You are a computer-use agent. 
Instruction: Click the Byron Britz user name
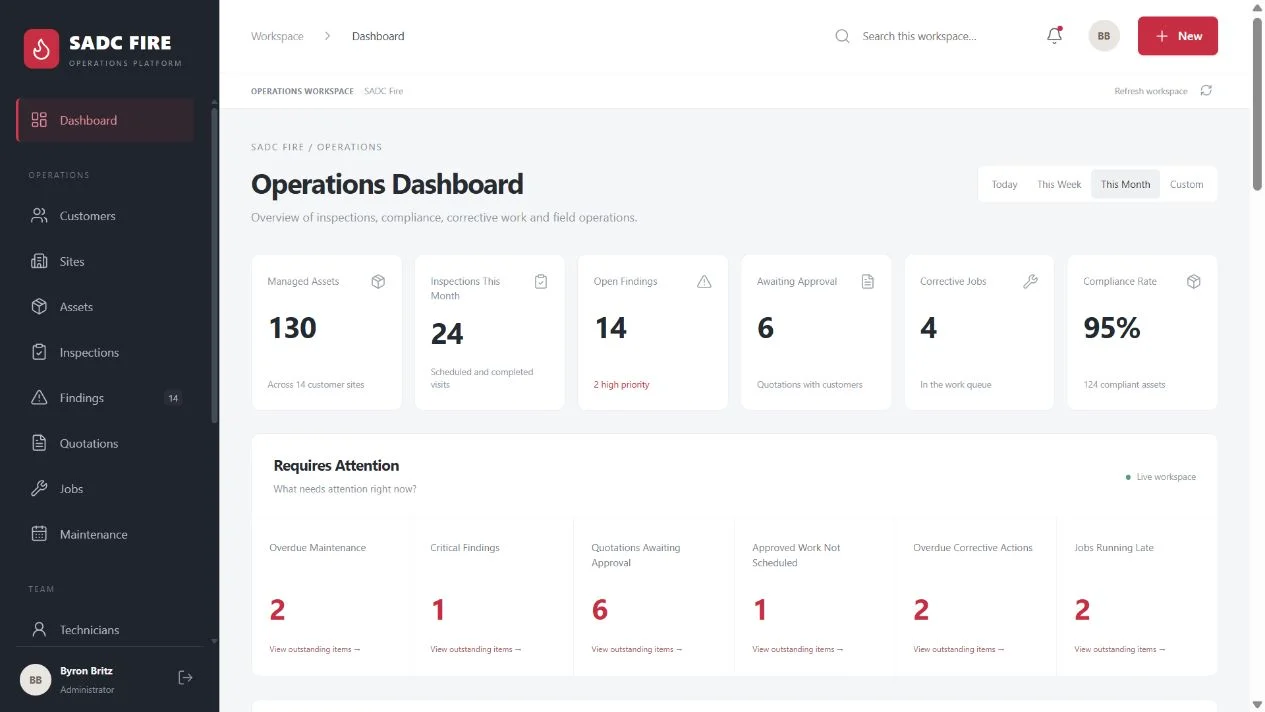click(86, 671)
